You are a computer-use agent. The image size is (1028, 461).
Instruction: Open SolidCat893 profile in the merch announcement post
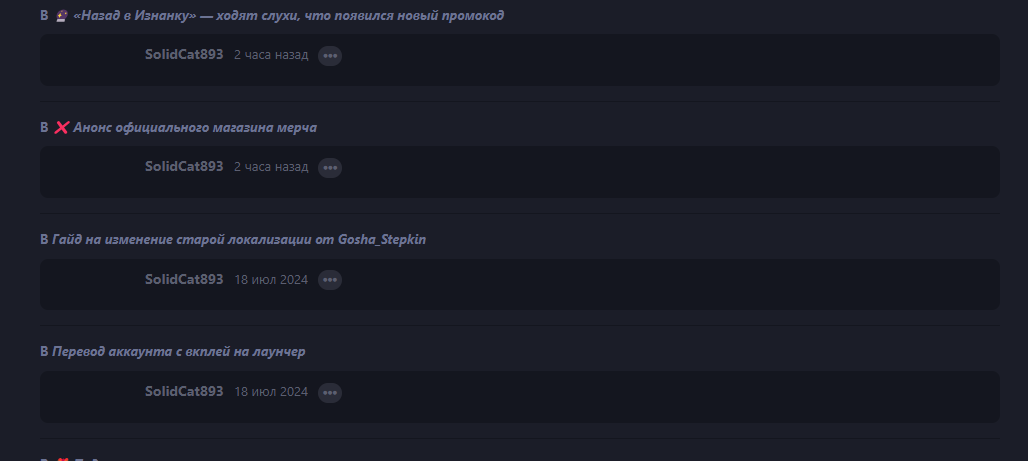[x=184, y=167]
